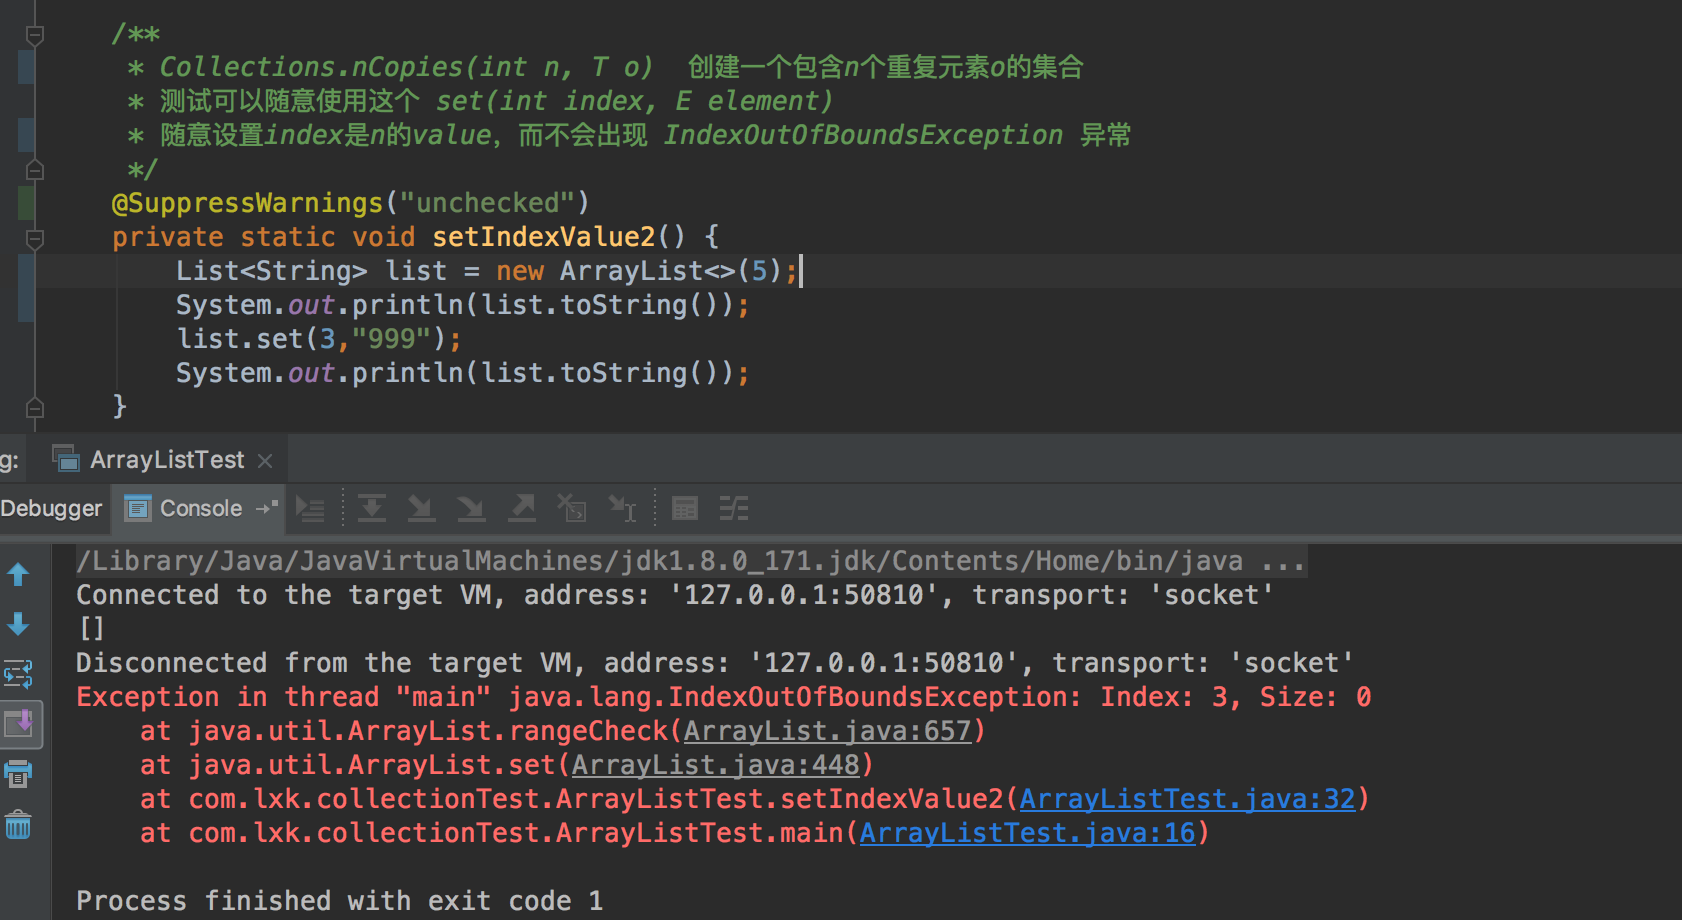The width and height of the screenshot is (1682, 920).
Task: Toggle Use Soft Wraps in console
Action: [18, 674]
